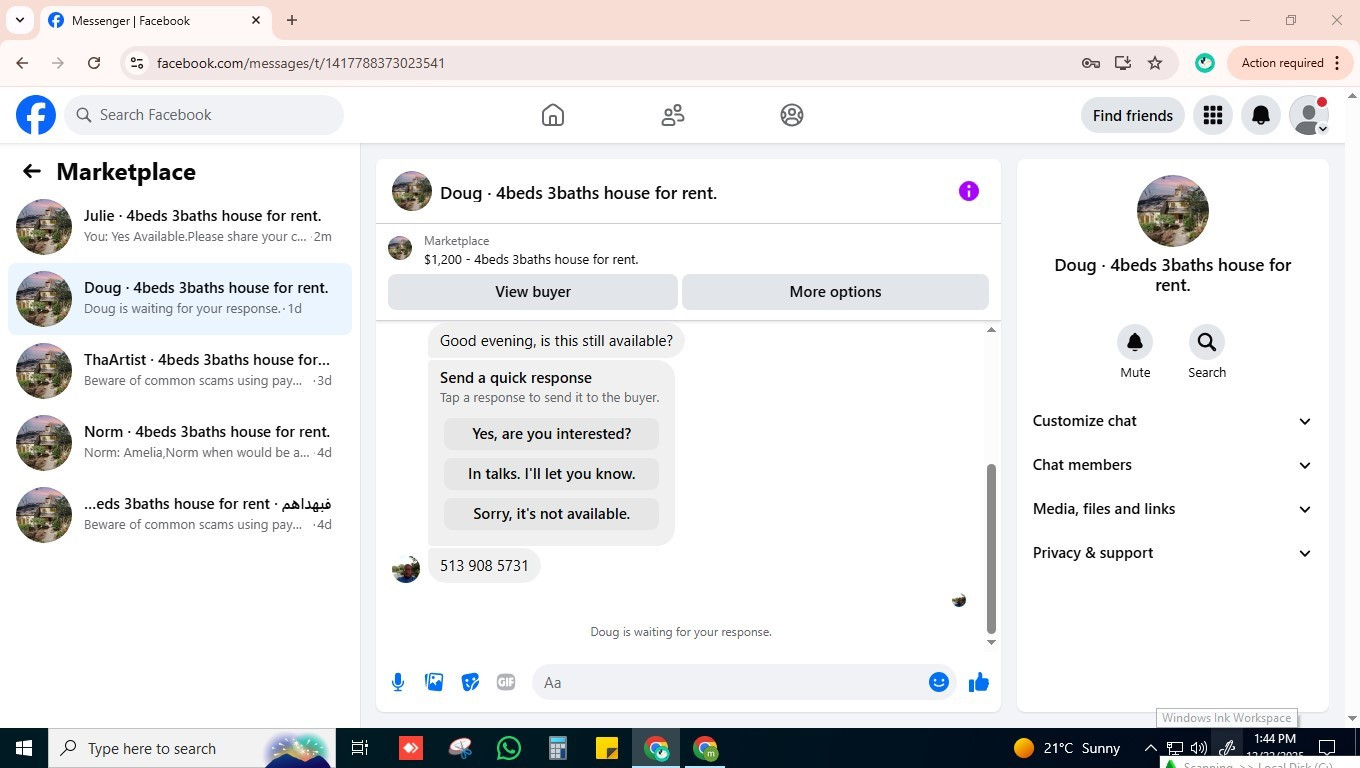
Task: Click Doug's profile picture in right panel
Action: pyautogui.click(x=1173, y=211)
